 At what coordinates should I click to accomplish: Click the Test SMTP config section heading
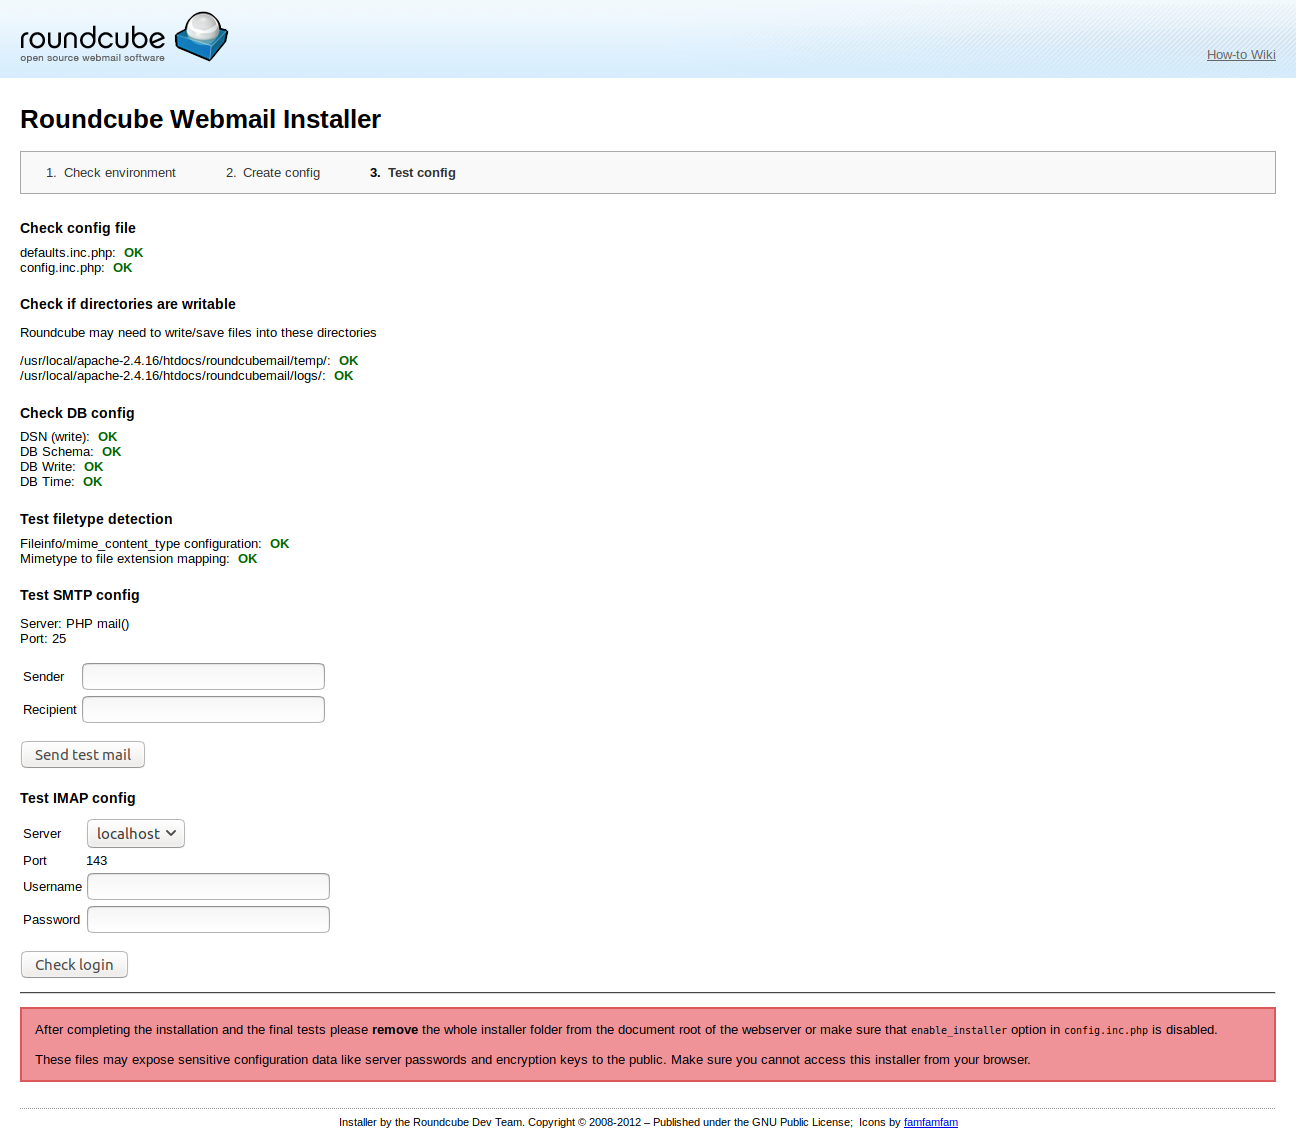click(x=79, y=594)
